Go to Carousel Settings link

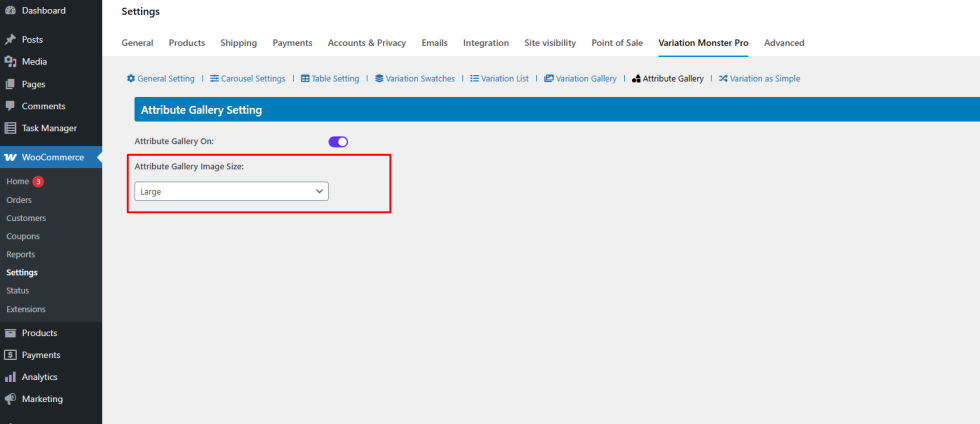point(248,78)
